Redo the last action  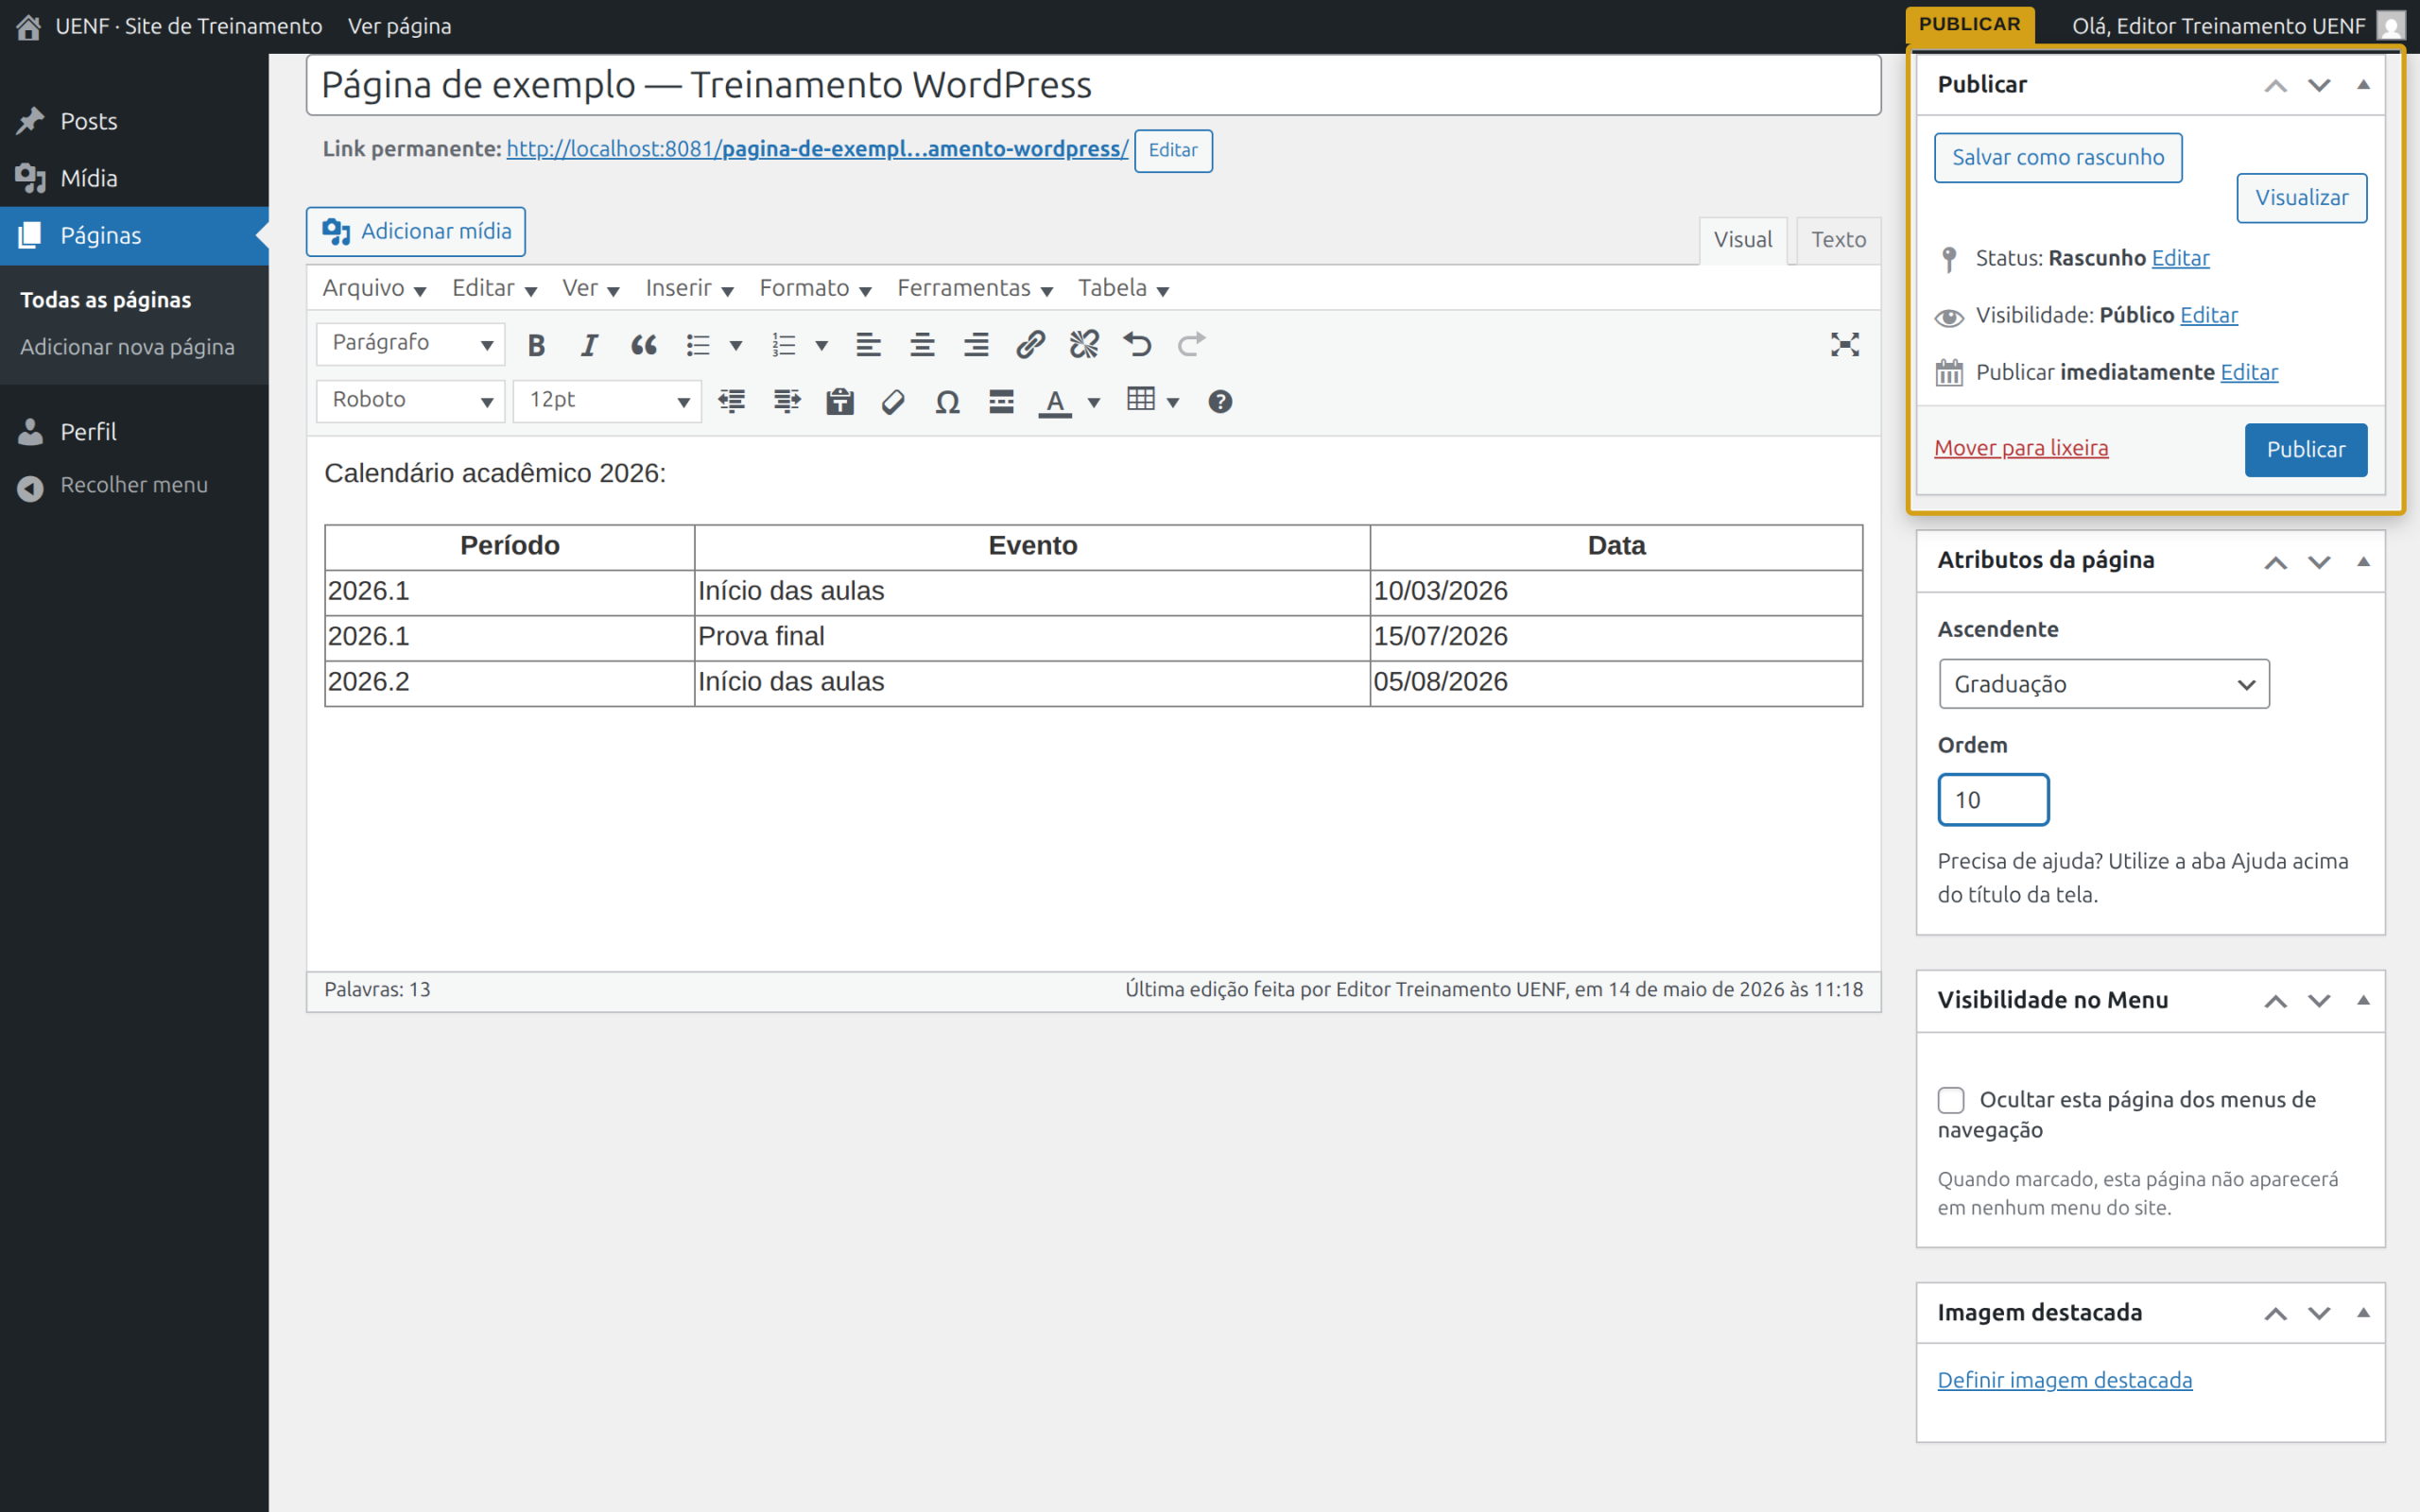pyautogui.click(x=1191, y=345)
